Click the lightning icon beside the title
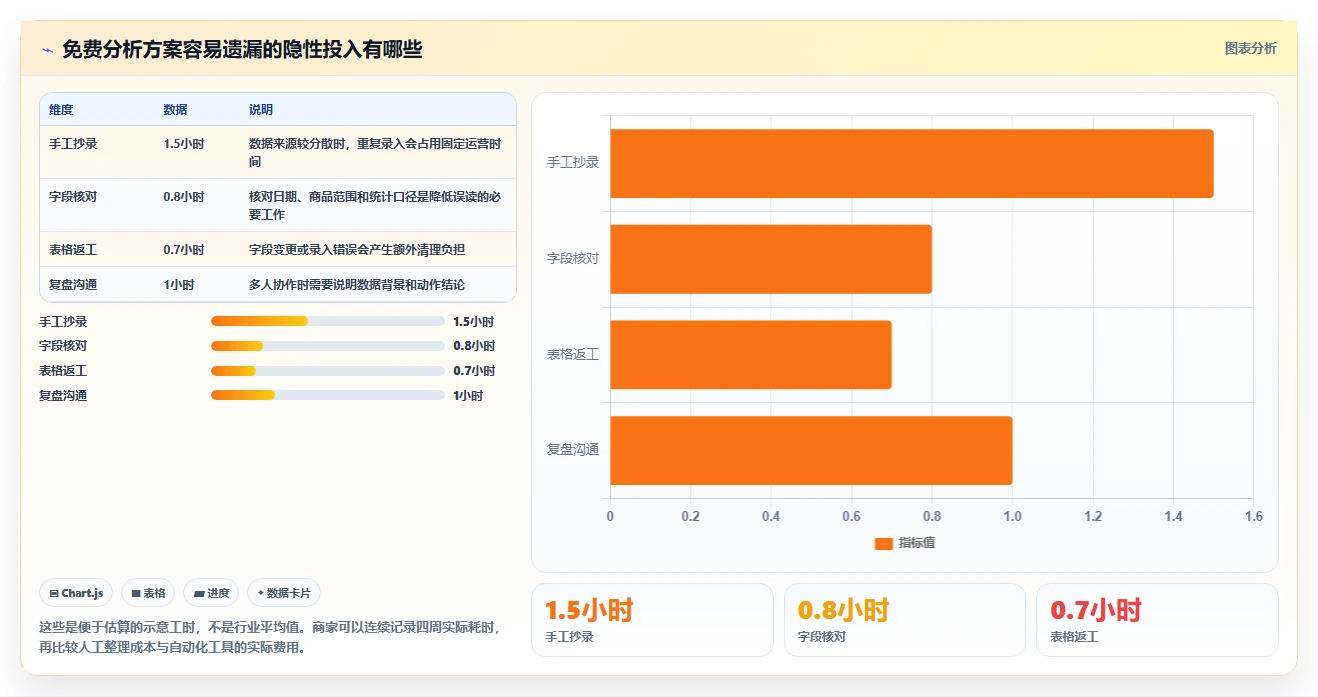1318x697 pixels. tap(47, 49)
